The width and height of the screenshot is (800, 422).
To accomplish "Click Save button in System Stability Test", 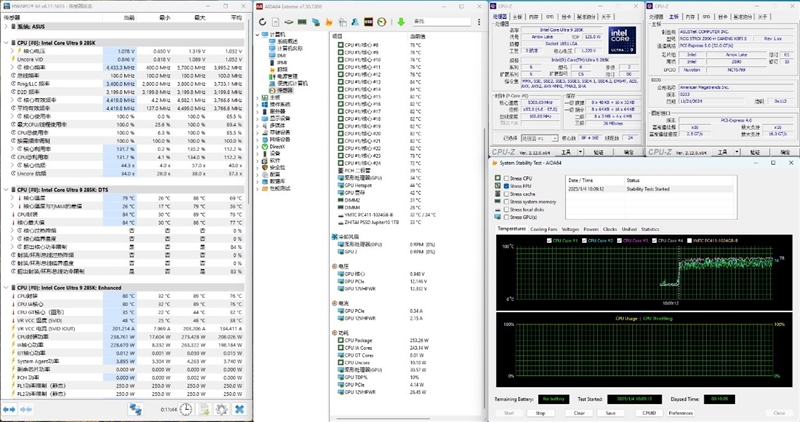I will coord(610,413).
